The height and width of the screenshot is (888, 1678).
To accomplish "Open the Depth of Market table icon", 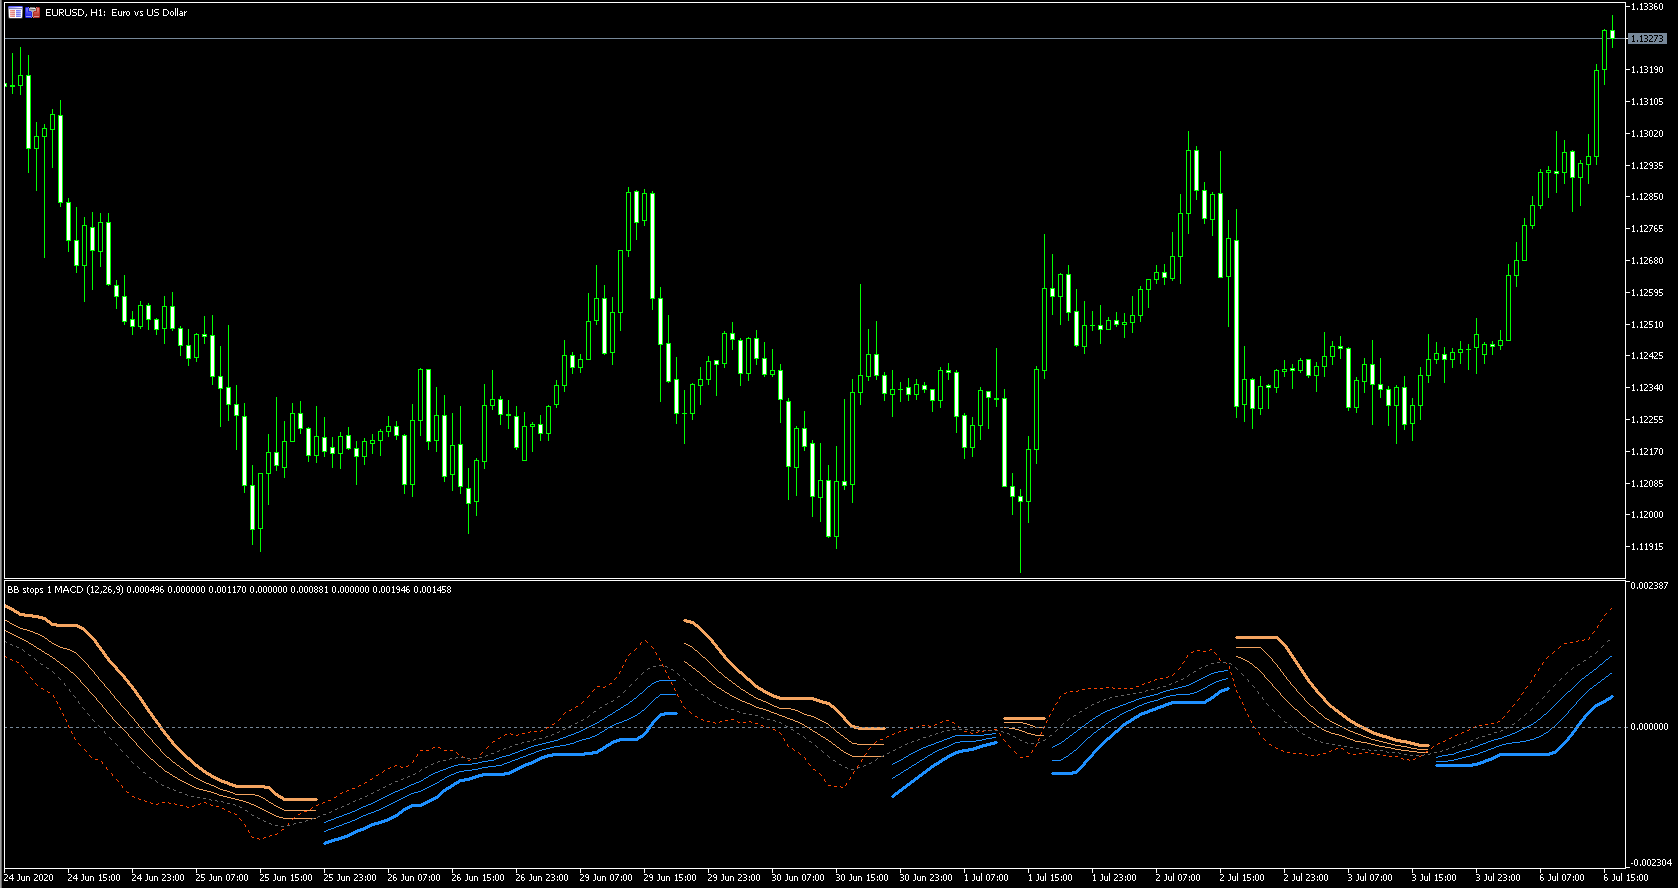I will [15, 13].
